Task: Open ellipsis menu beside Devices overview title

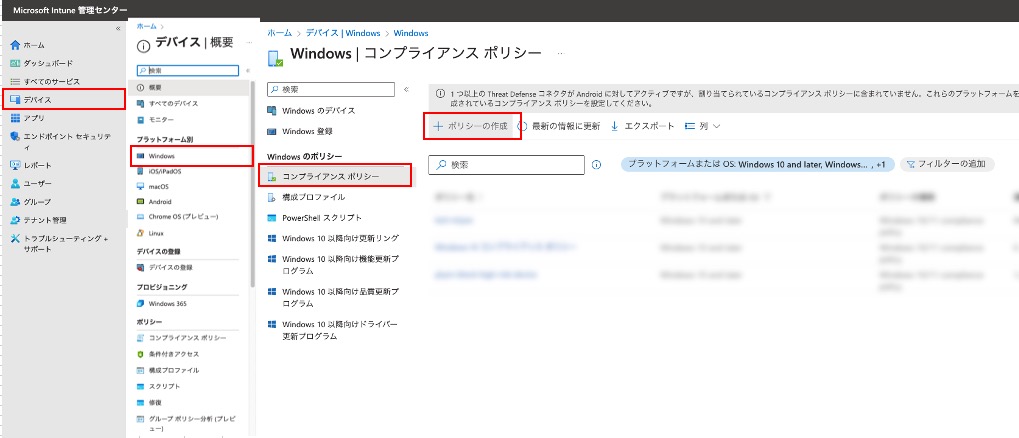Action: 249,43
